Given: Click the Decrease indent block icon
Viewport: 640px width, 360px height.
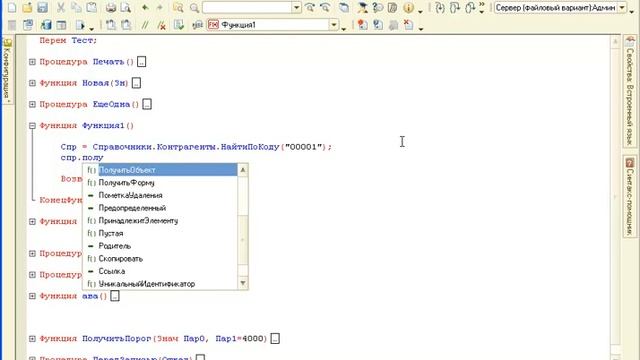Looking at the screenshot, I should [x=126, y=25].
